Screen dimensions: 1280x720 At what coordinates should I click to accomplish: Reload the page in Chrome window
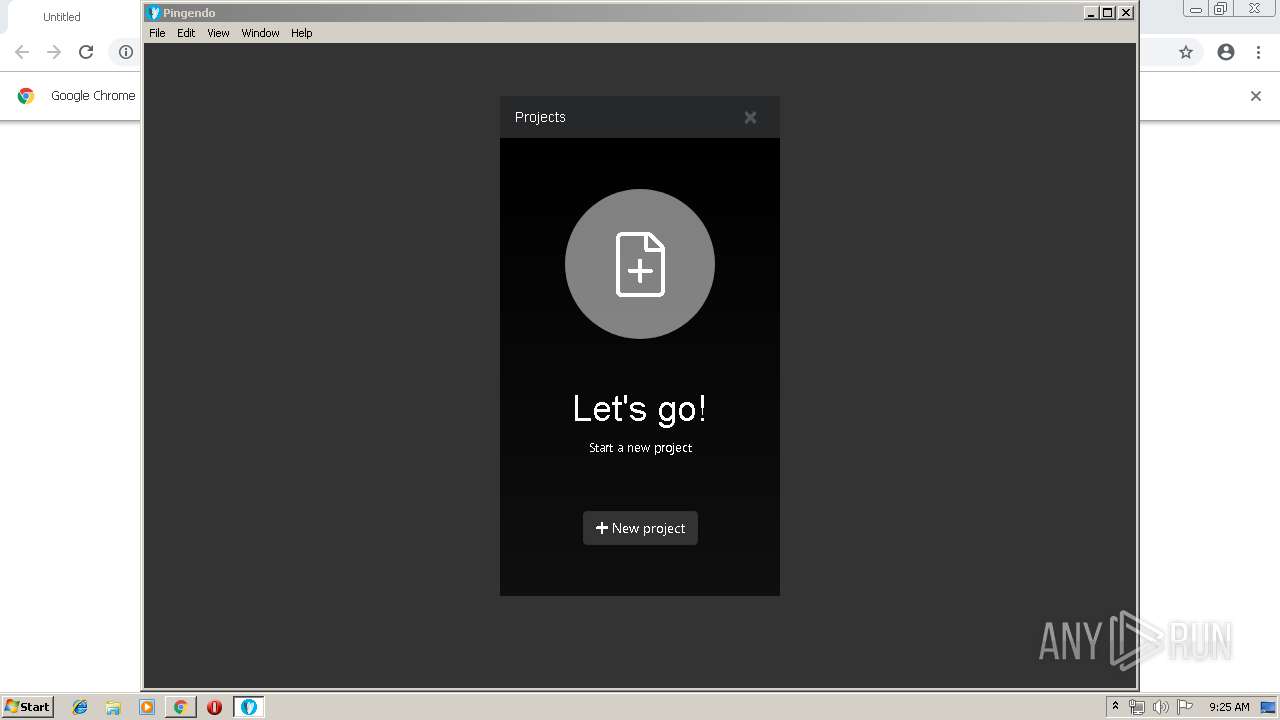click(86, 52)
